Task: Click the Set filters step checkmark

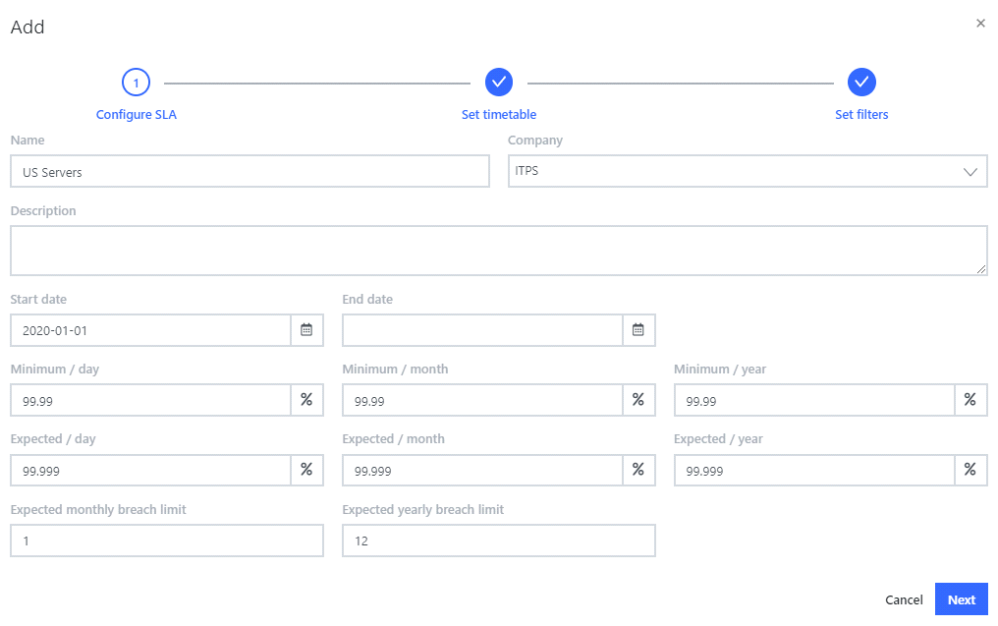Action: click(x=862, y=82)
